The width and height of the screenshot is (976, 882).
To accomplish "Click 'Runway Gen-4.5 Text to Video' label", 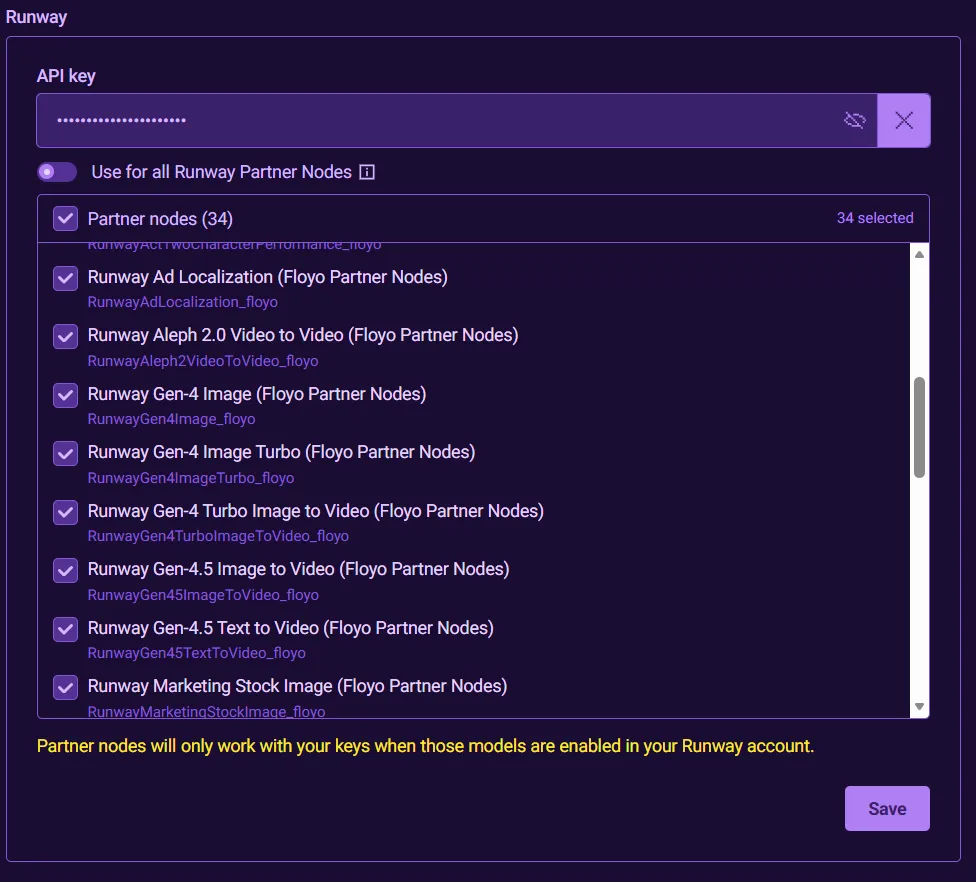I will coord(291,628).
